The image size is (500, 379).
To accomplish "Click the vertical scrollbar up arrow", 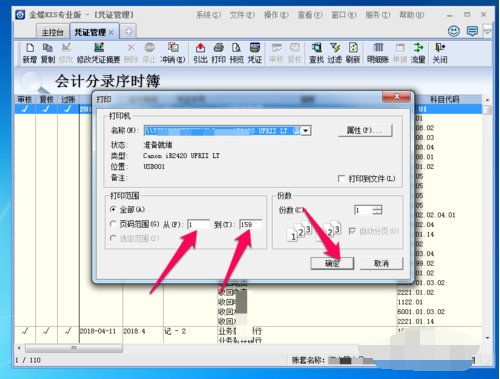I will coord(487,100).
